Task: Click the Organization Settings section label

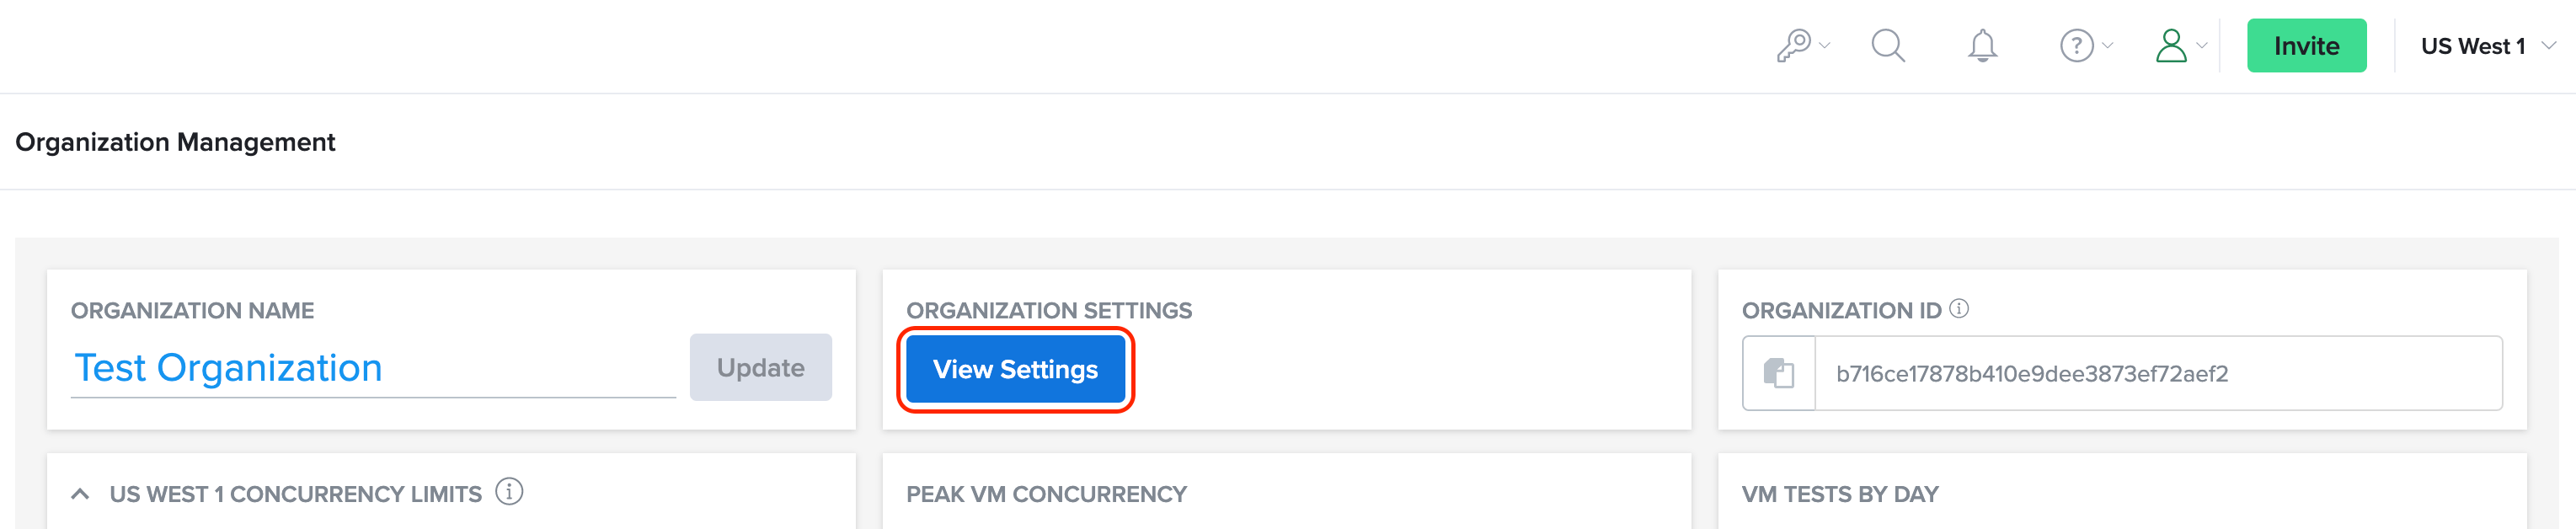Action: click(1048, 310)
